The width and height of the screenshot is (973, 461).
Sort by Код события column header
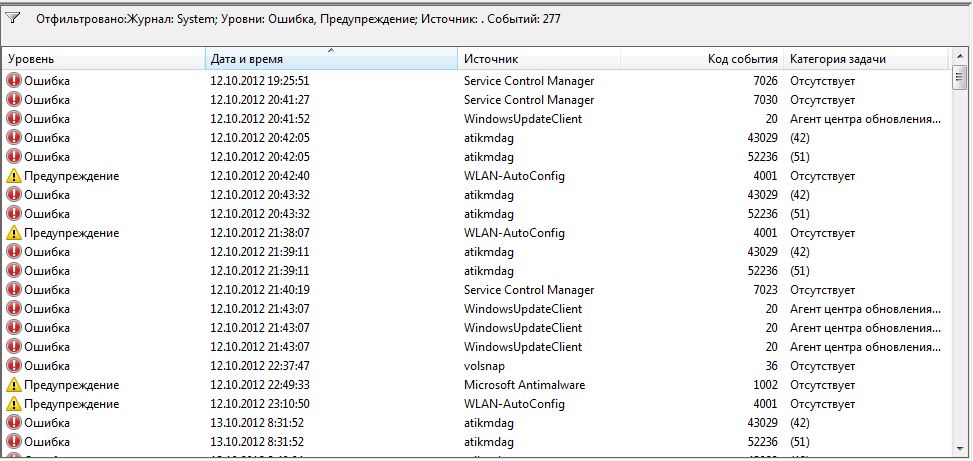(x=700, y=59)
